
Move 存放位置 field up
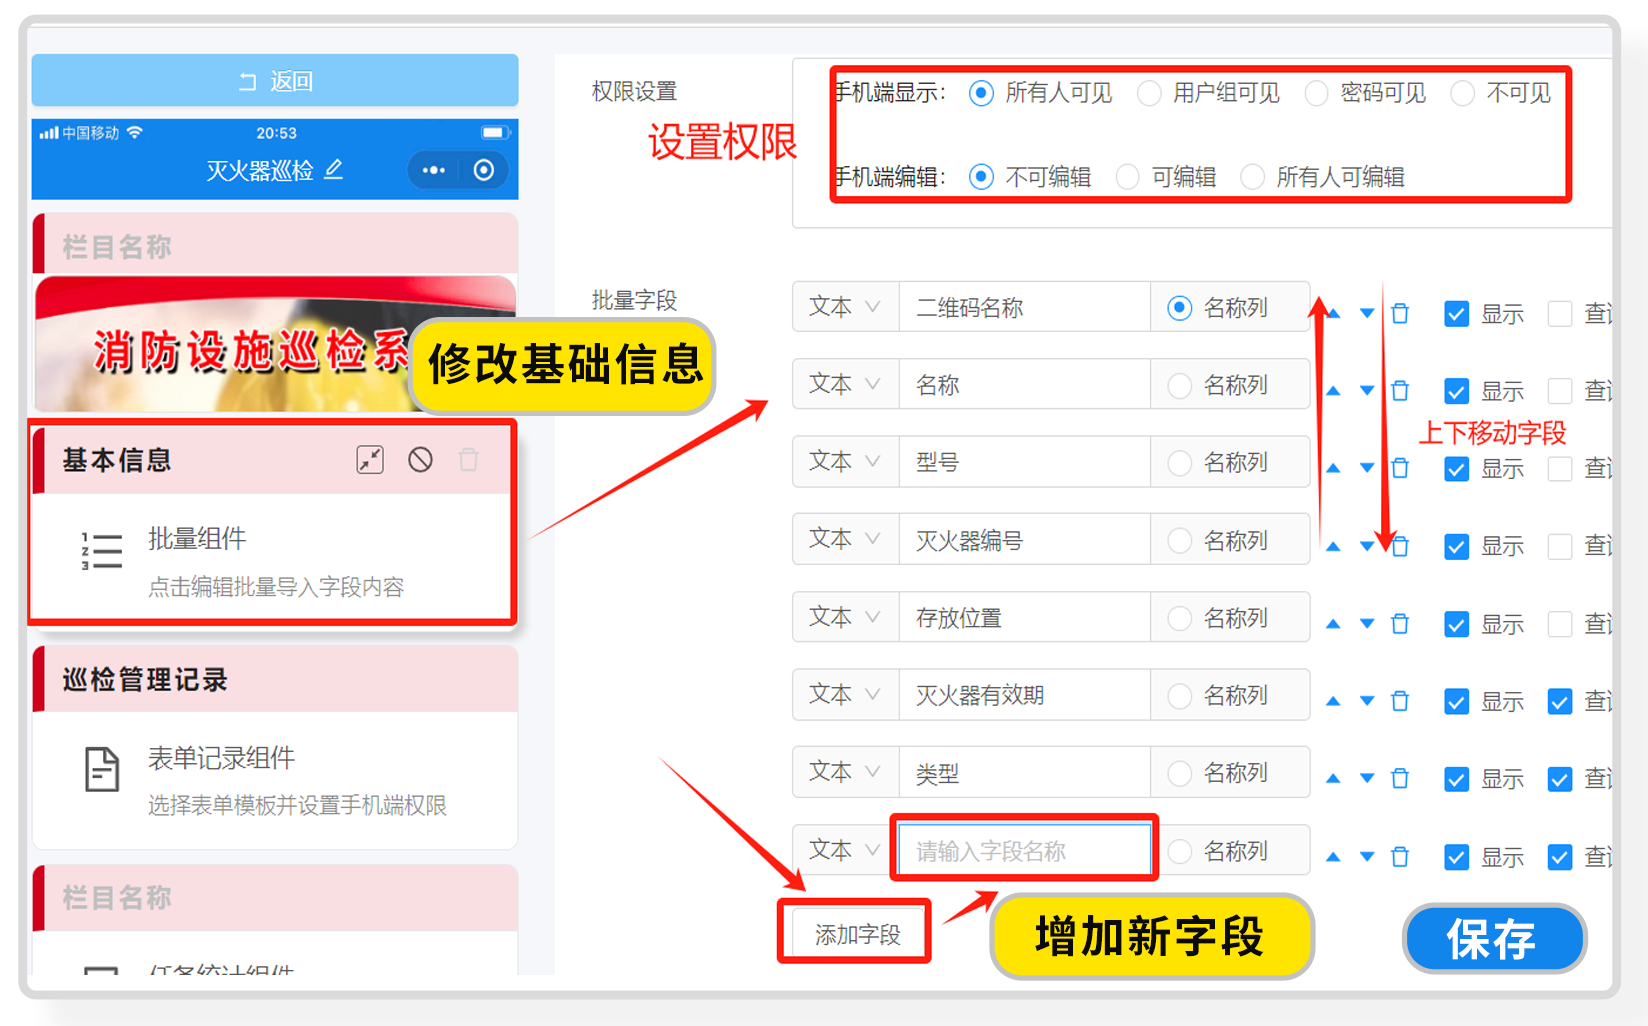[1333, 624]
